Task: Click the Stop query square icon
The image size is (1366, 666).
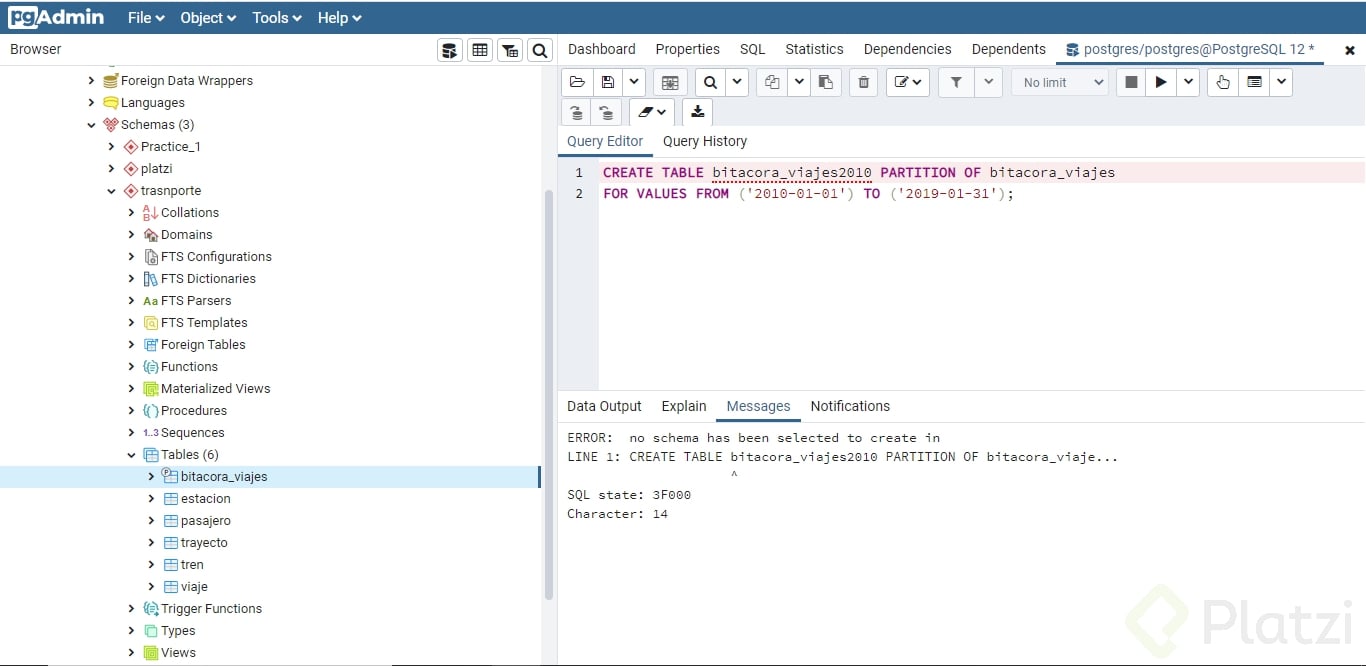Action: click(1131, 82)
